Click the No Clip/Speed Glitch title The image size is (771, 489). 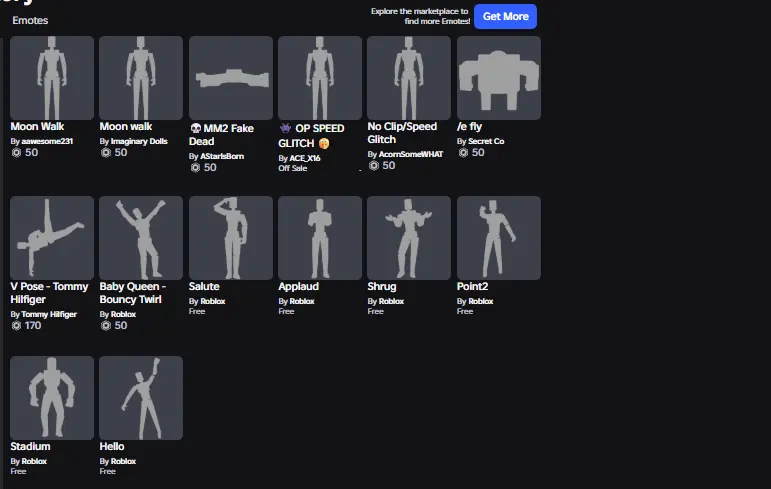click(402, 133)
